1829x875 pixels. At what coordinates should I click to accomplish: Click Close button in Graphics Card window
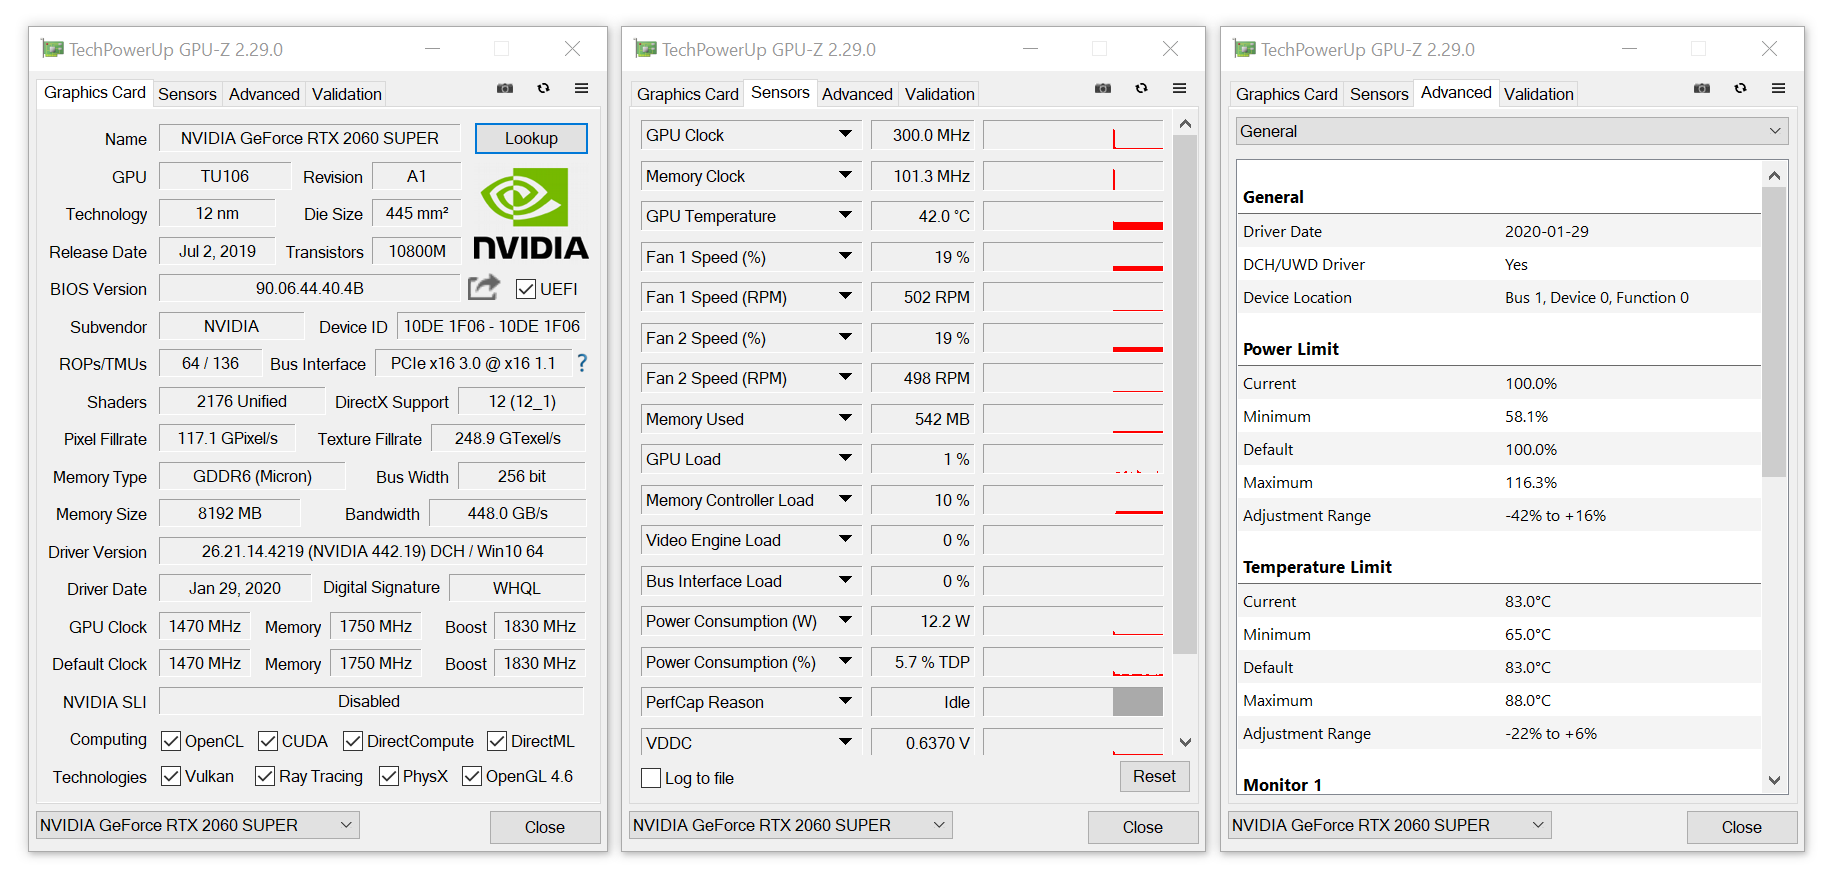tap(545, 827)
